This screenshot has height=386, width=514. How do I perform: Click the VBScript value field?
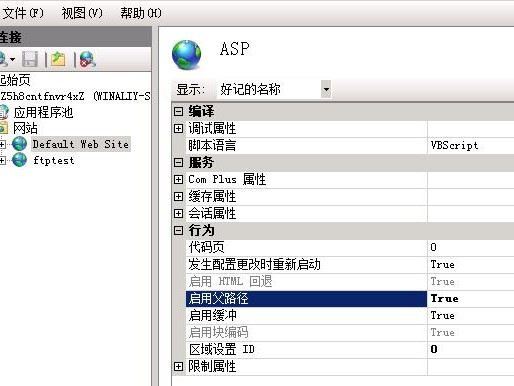coord(471,145)
